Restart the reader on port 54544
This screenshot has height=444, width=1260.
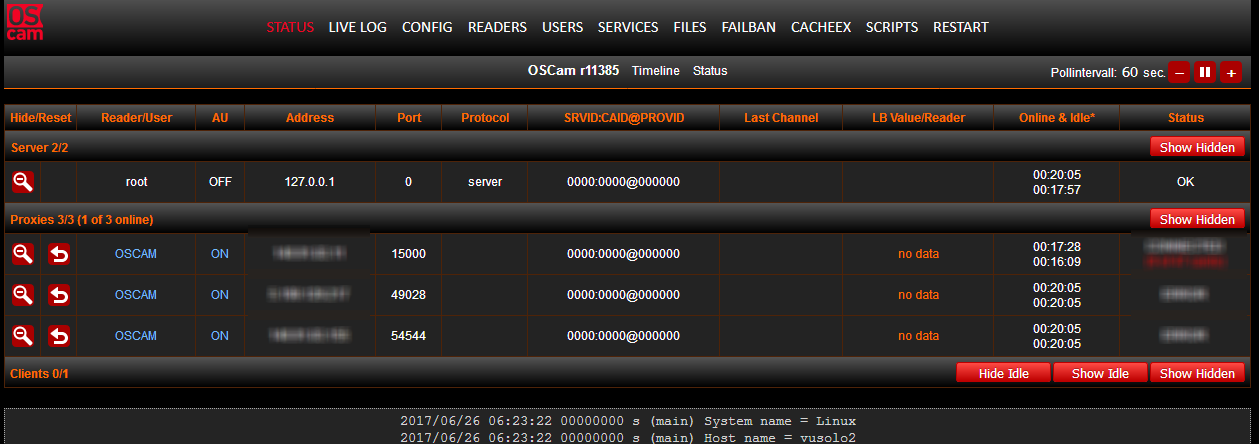(59, 336)
